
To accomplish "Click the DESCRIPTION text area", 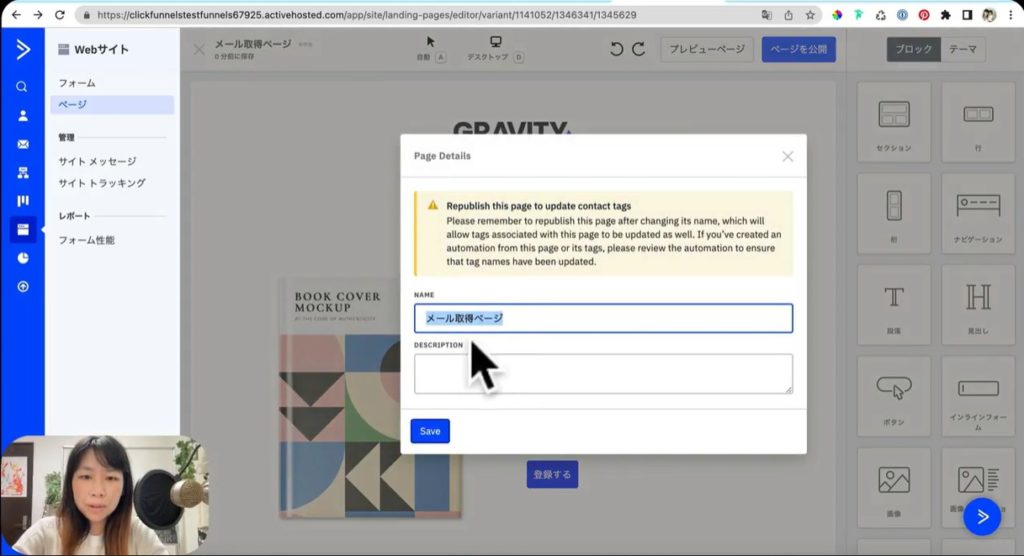I will [603, 373].
